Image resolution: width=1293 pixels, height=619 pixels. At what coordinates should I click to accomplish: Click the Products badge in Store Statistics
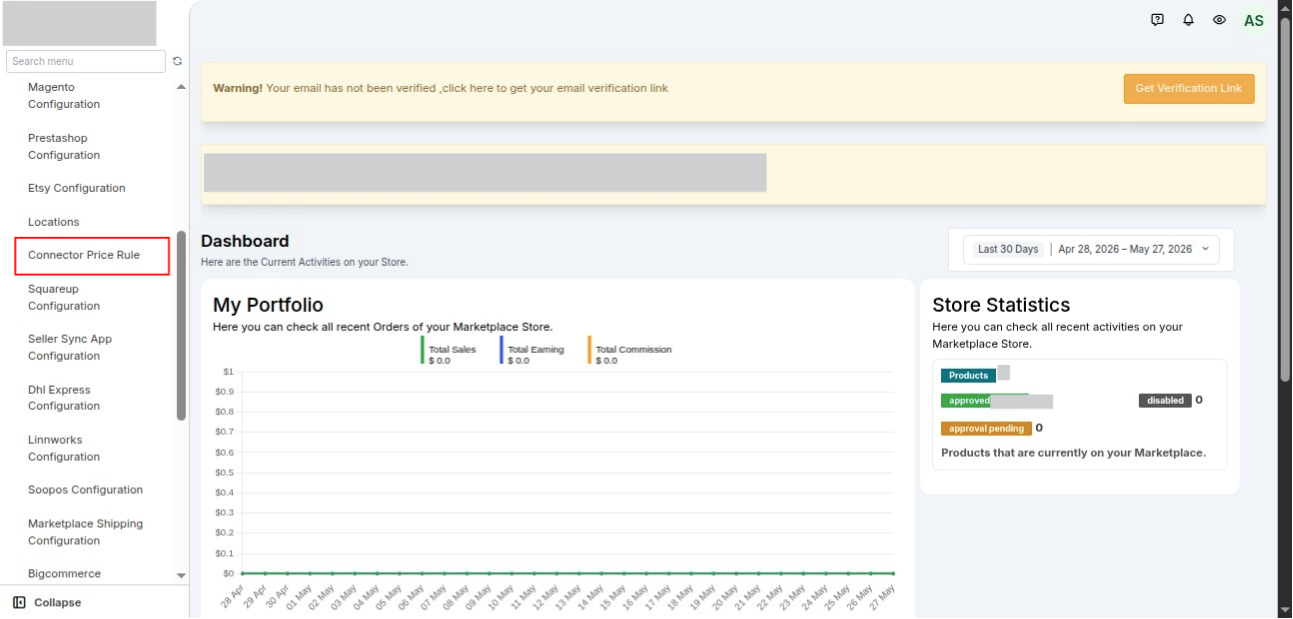tap(968, 375)
